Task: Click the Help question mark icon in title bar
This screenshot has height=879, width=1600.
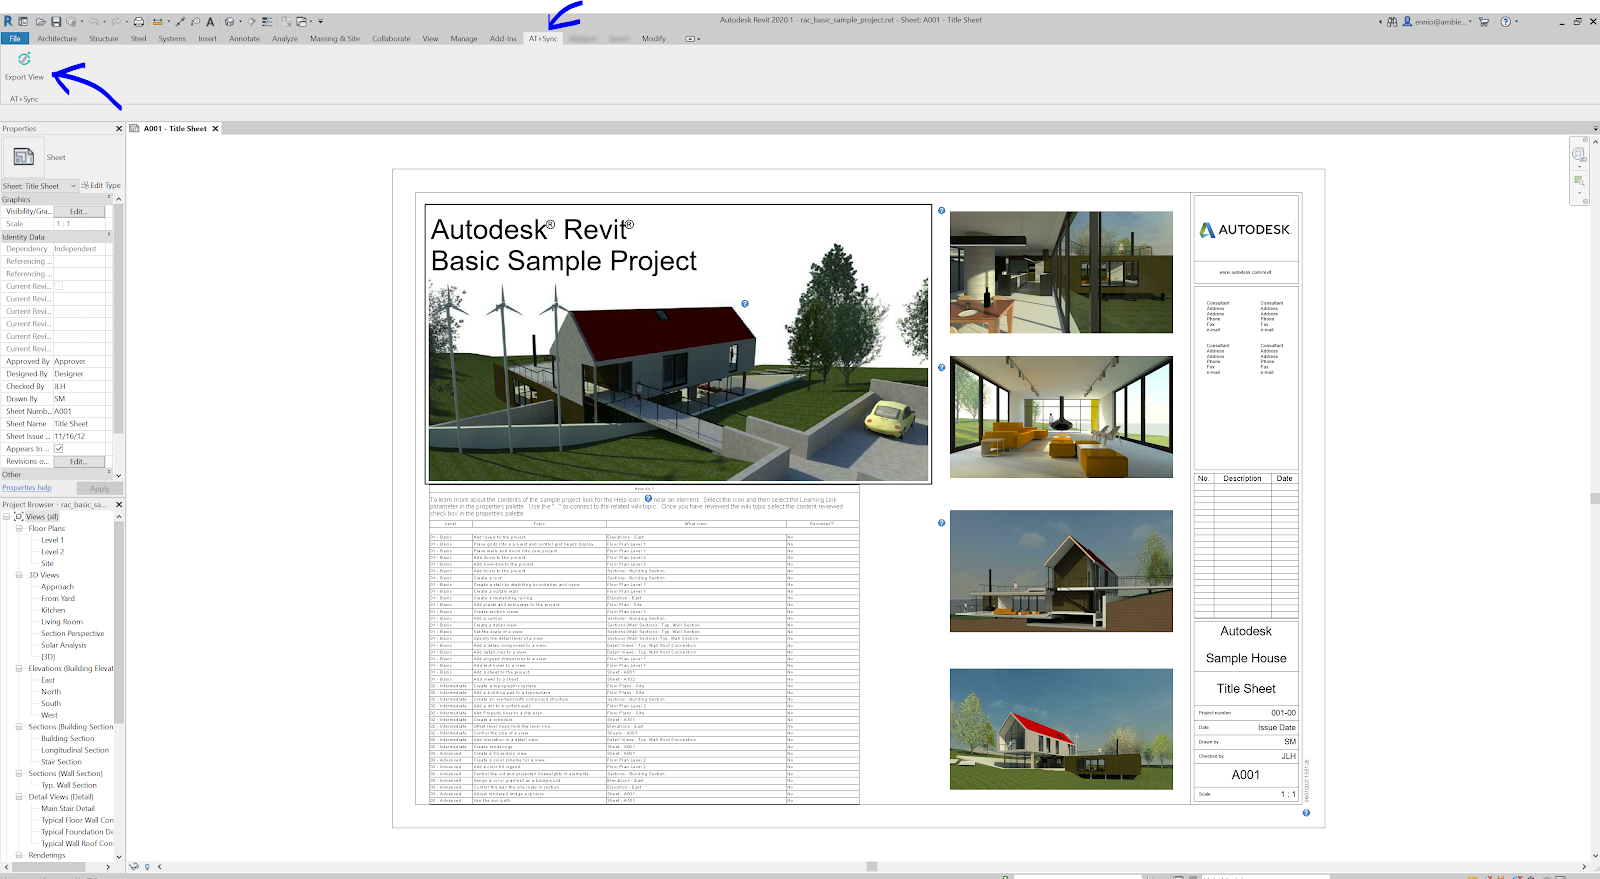Action: click(x=1505, y=21)
